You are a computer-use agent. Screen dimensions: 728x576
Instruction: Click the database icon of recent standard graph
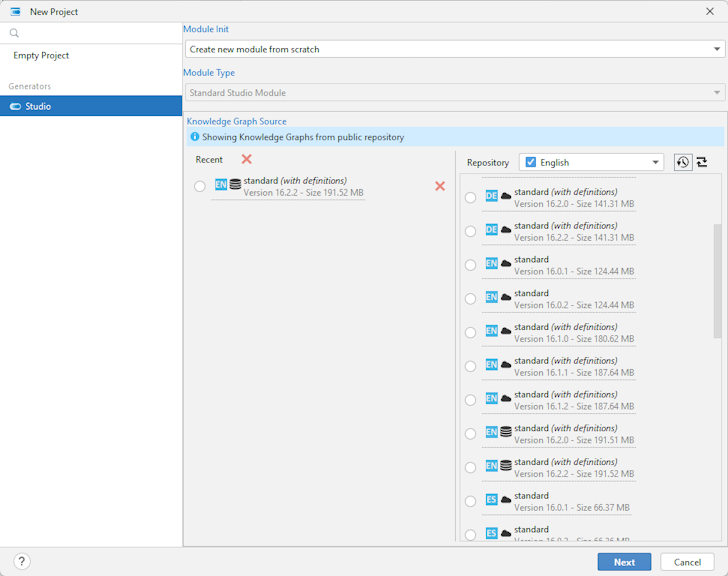(x=235, y=185)
